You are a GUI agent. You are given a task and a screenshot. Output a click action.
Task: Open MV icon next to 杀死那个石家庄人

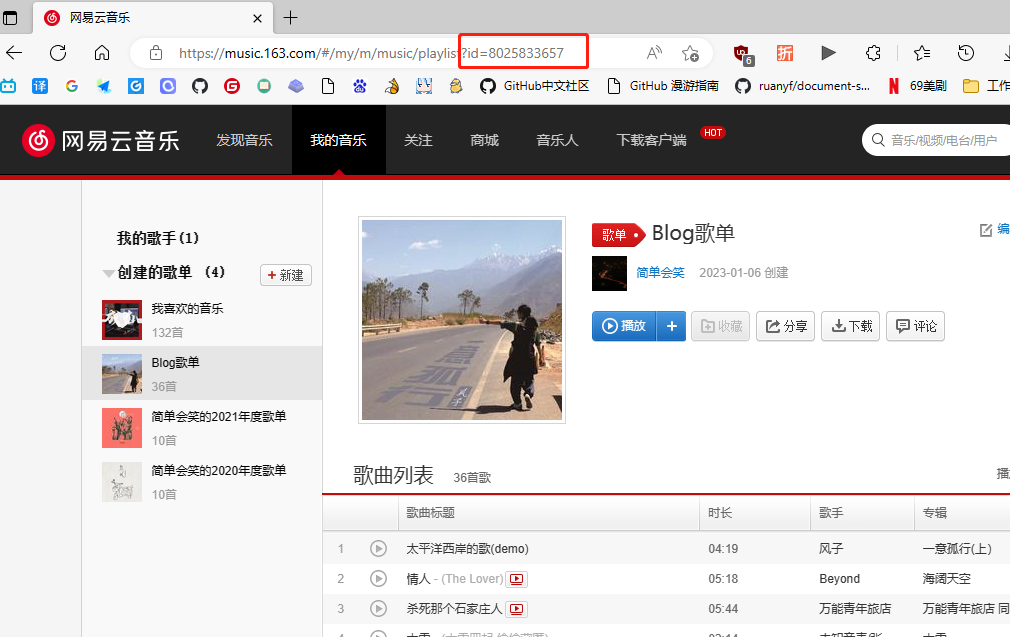tap(517, 609)
